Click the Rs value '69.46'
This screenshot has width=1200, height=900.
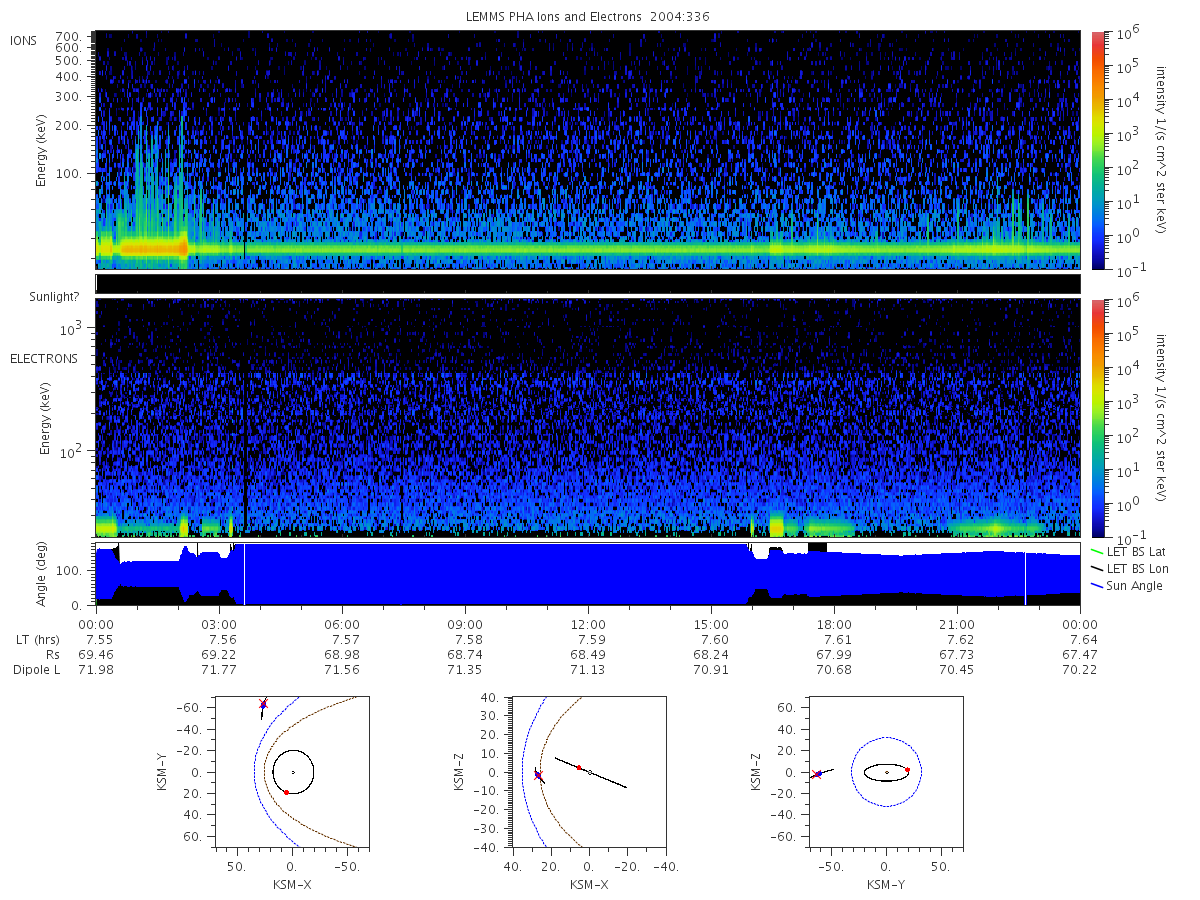pos(96,655)
